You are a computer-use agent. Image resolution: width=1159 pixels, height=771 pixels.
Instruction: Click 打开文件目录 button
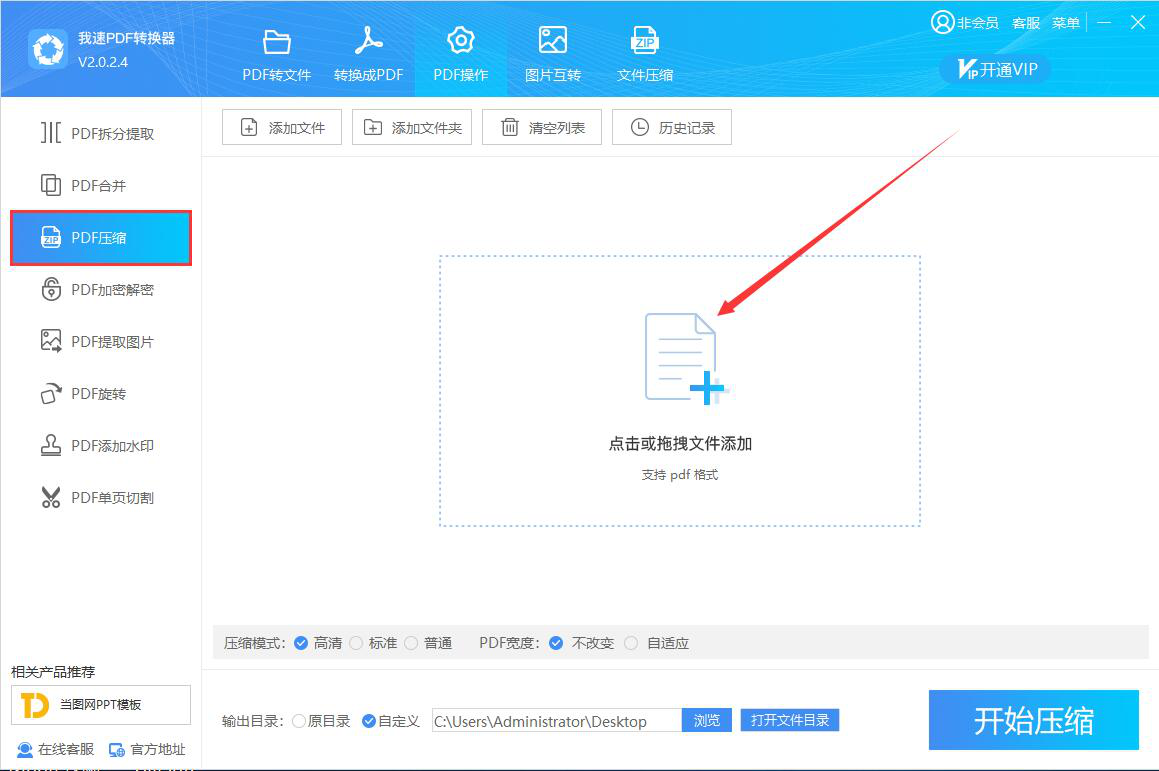(790, 720)
